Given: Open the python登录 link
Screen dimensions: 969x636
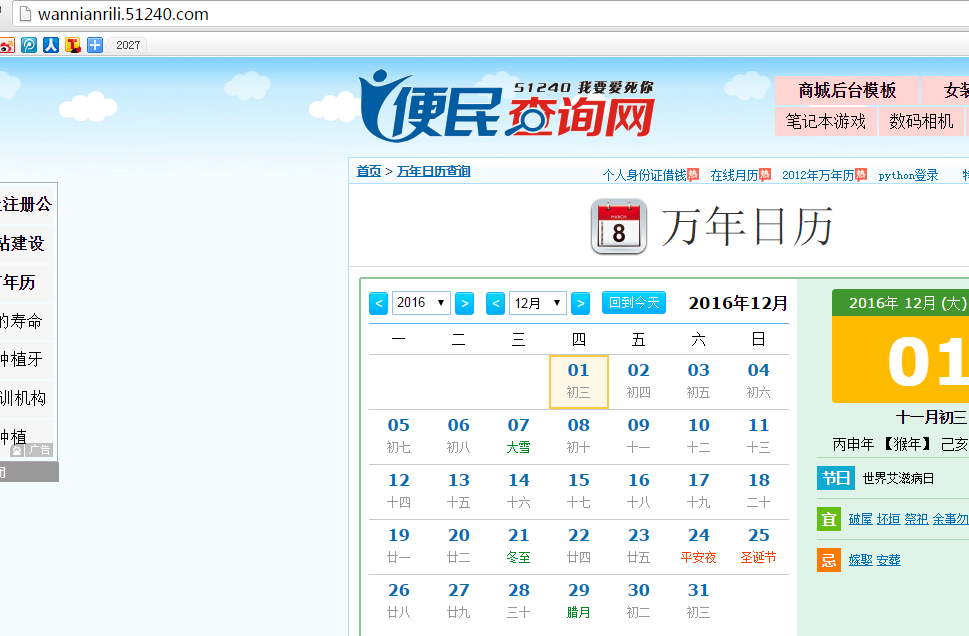Looking at the screenshot, I should point(908,175).
